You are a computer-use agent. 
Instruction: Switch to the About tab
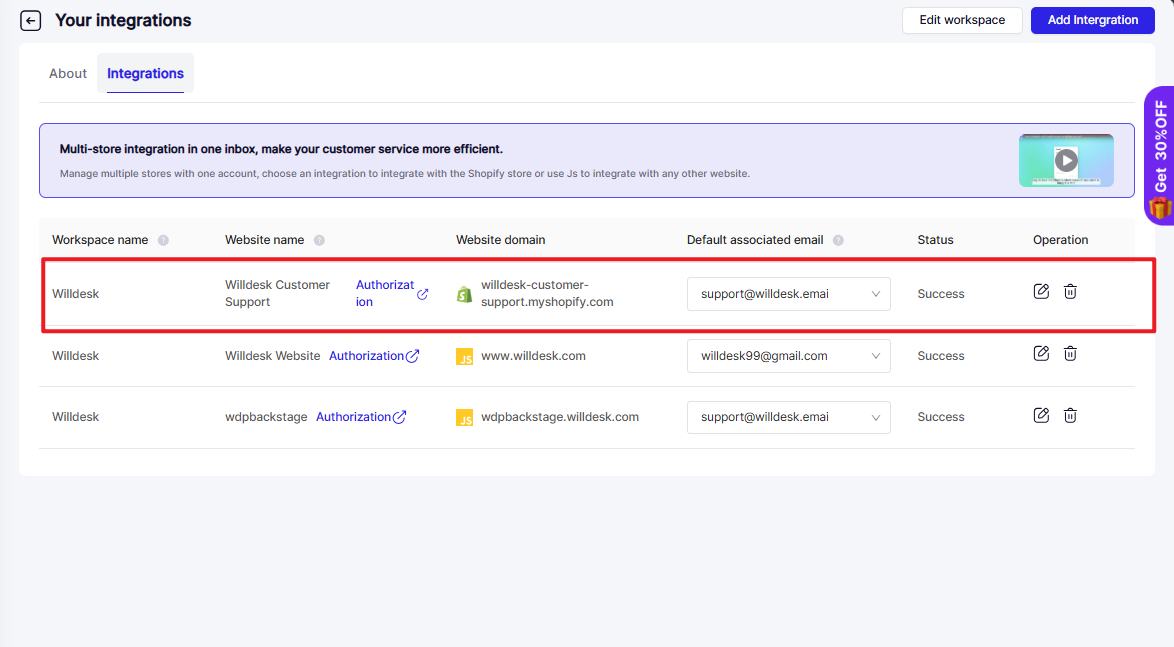pyautogui.click(x=68, y=73)
